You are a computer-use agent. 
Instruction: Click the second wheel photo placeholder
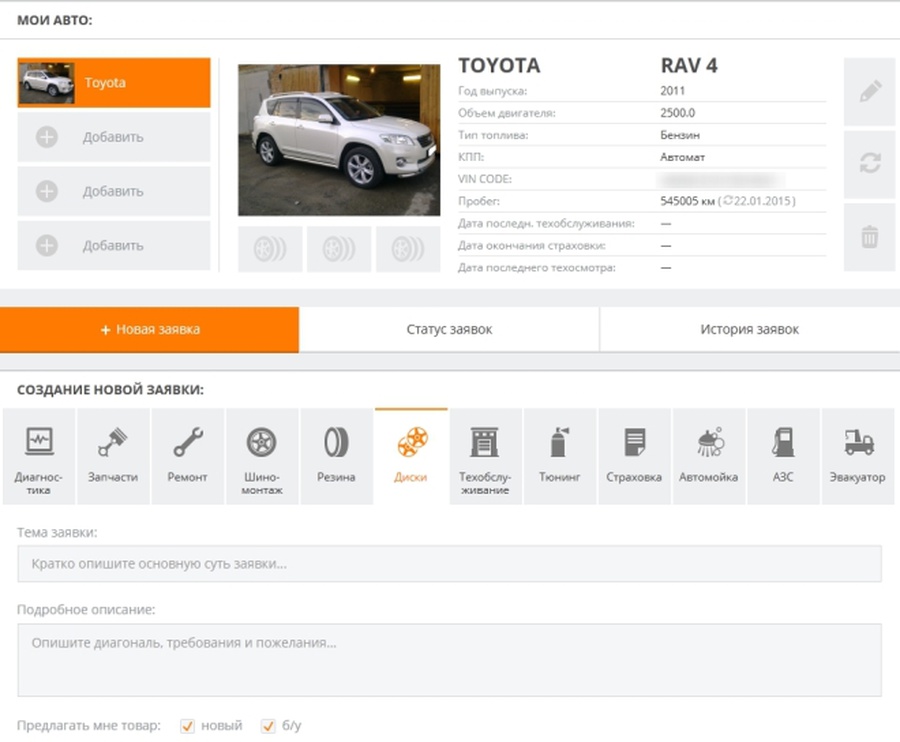(x=339, y=249)
